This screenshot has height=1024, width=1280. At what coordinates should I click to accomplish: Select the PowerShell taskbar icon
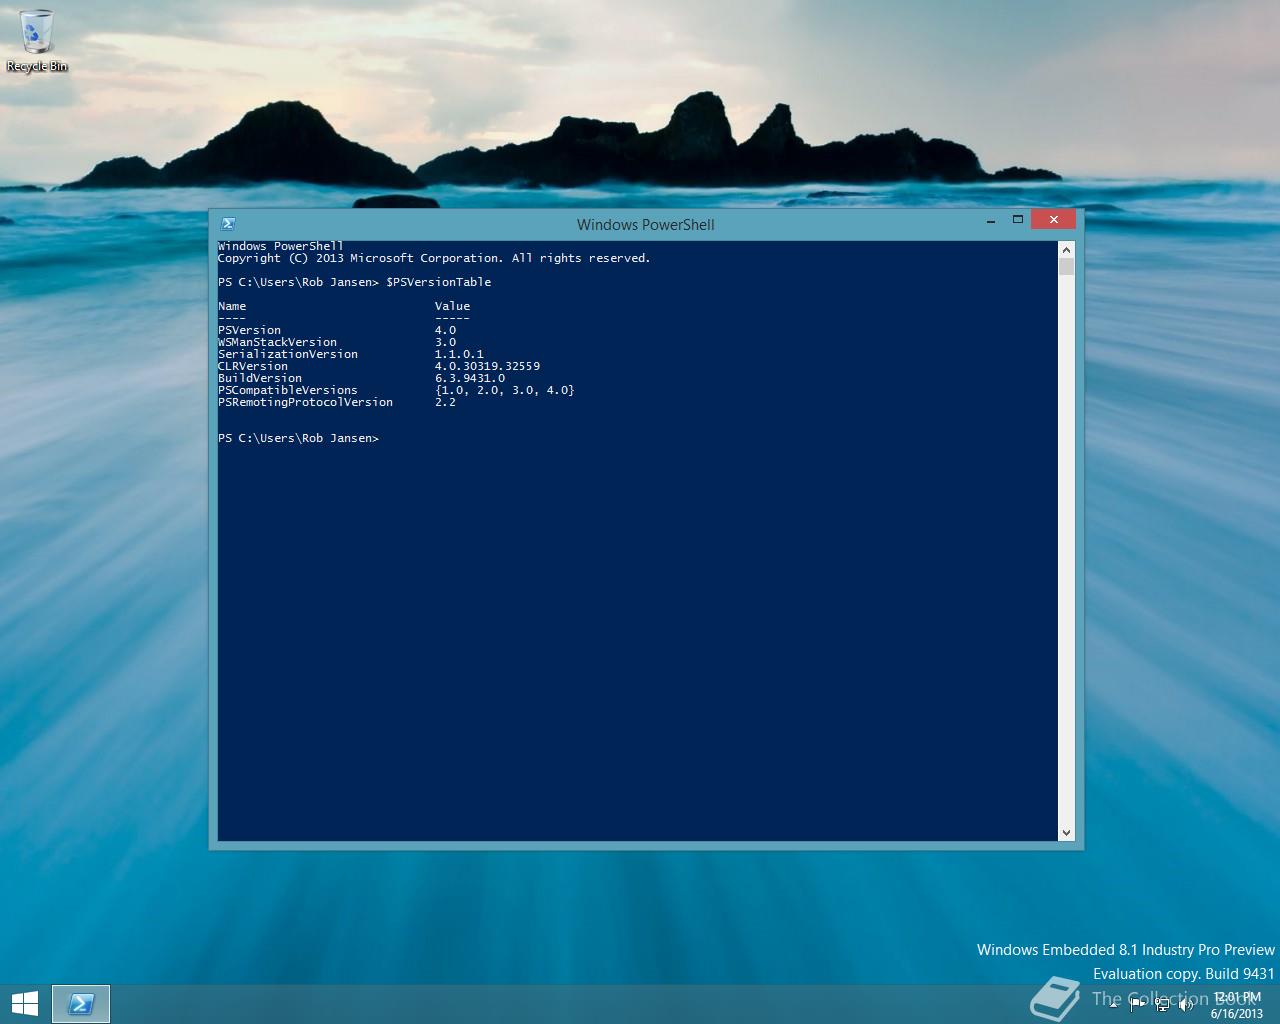click(80, 1004)
